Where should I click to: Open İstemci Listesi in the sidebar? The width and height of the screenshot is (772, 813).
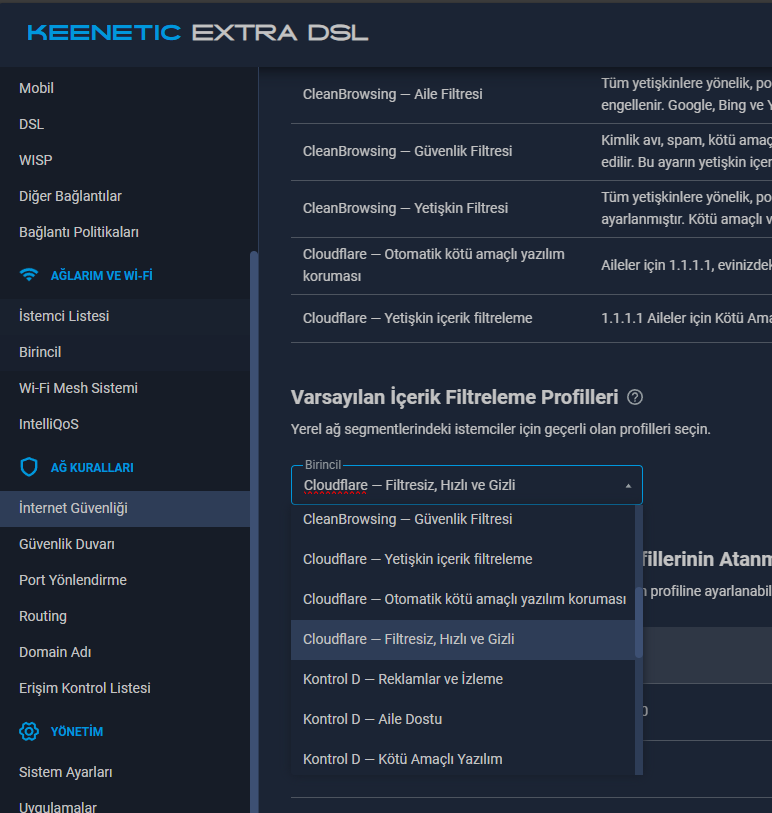pyautogui.click(x=125, y=316)
